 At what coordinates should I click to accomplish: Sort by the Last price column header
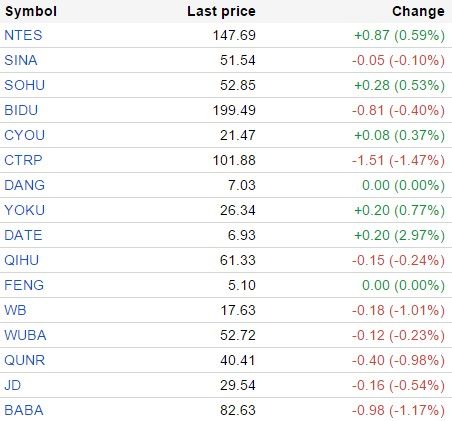pyautogui.click(x=221, y=12)
